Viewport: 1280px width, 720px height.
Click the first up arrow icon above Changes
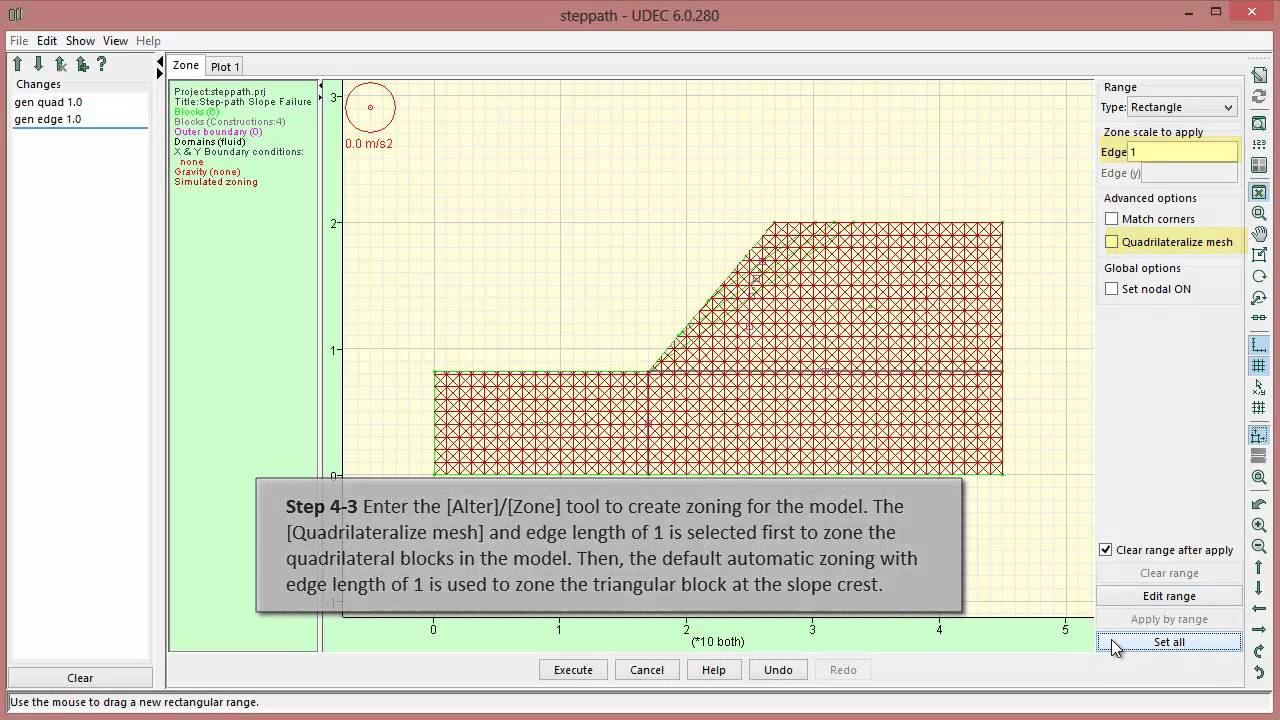point(17,64)
